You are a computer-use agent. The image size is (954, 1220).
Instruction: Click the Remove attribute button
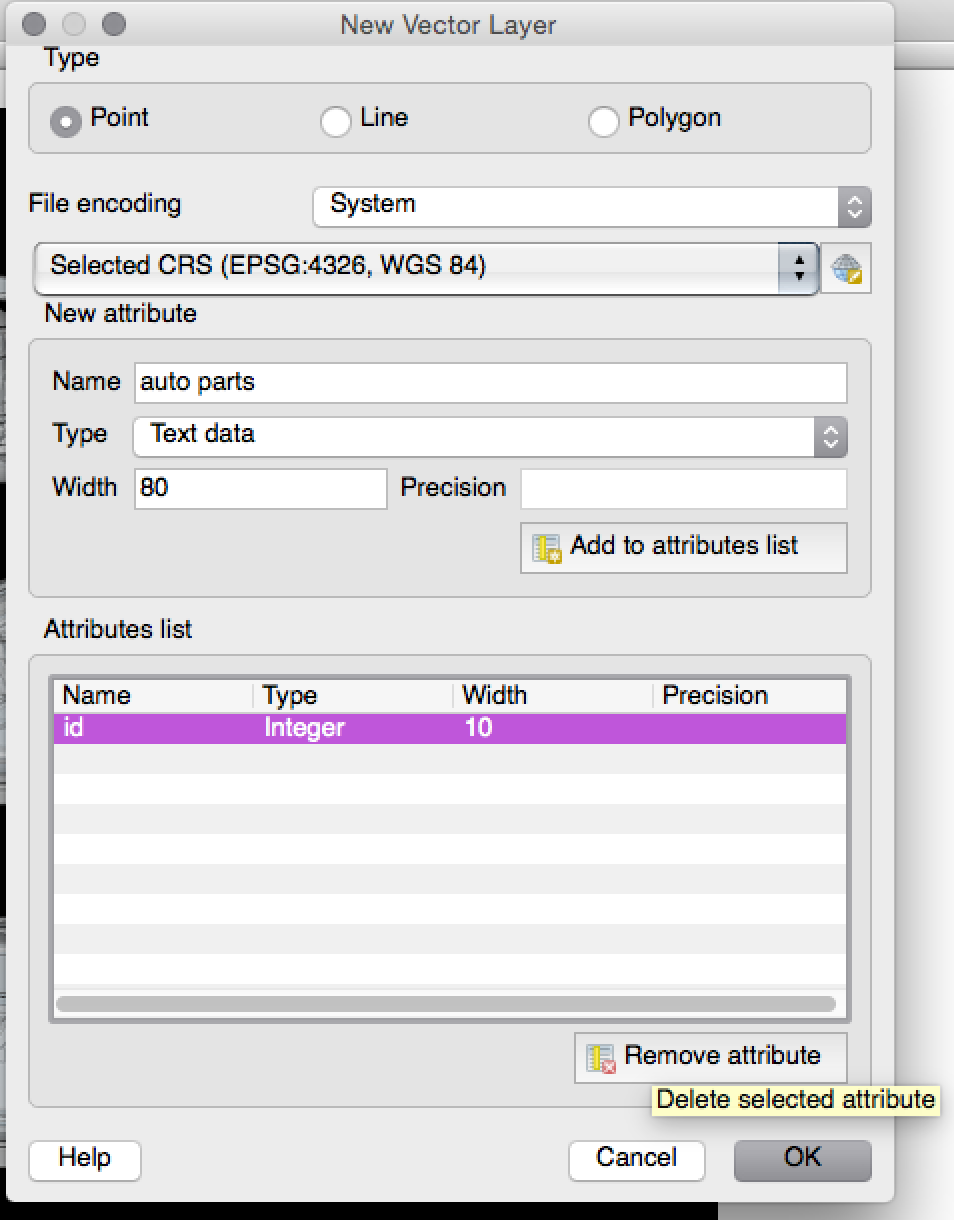point(711,1057)
